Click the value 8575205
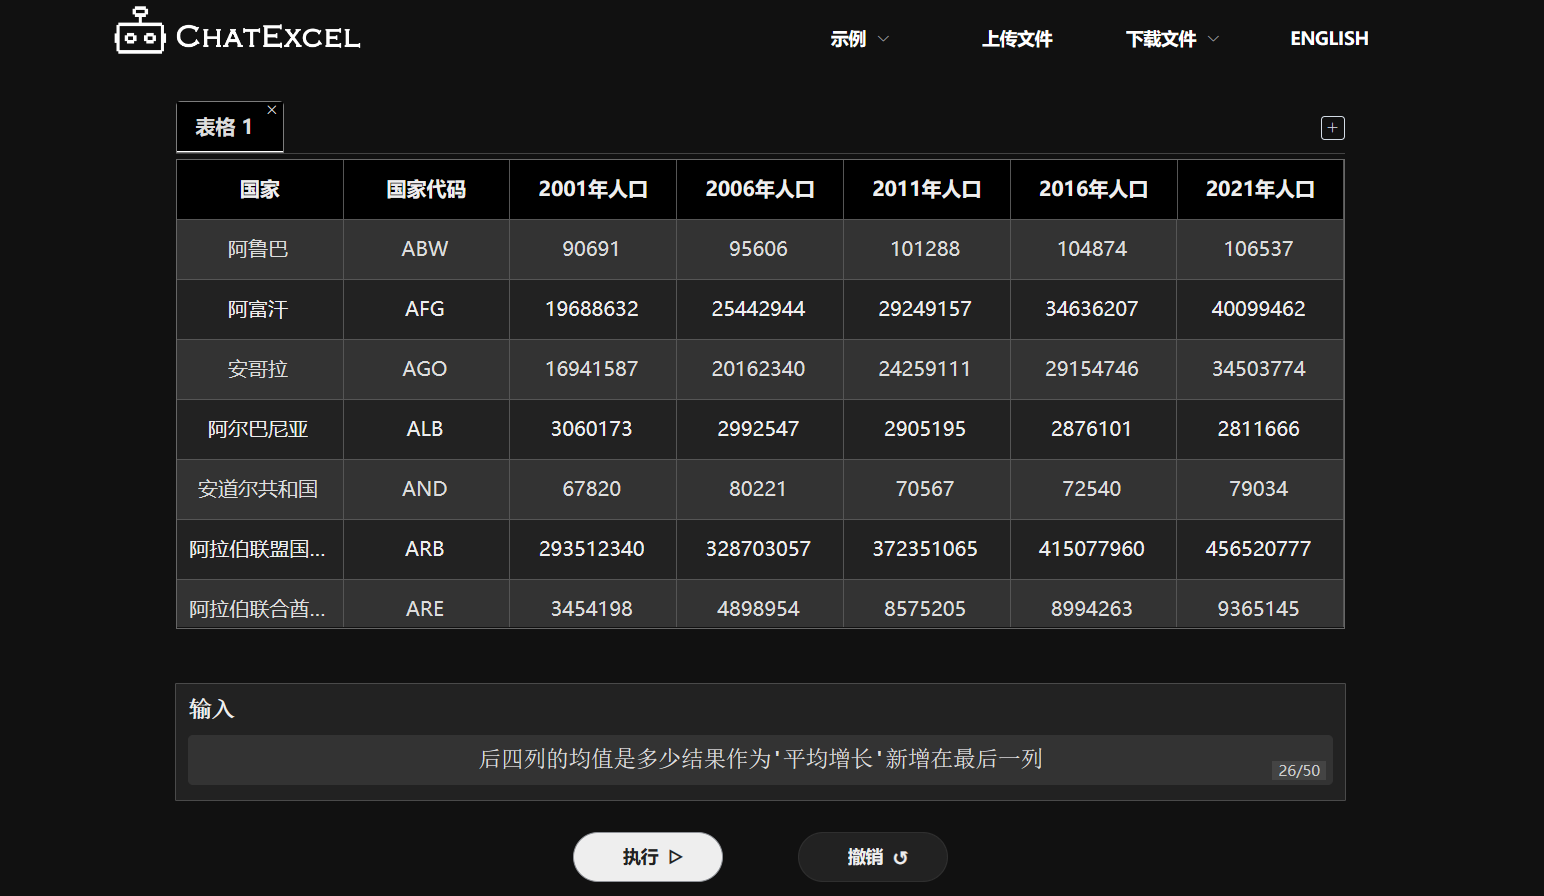 [925, 609]
